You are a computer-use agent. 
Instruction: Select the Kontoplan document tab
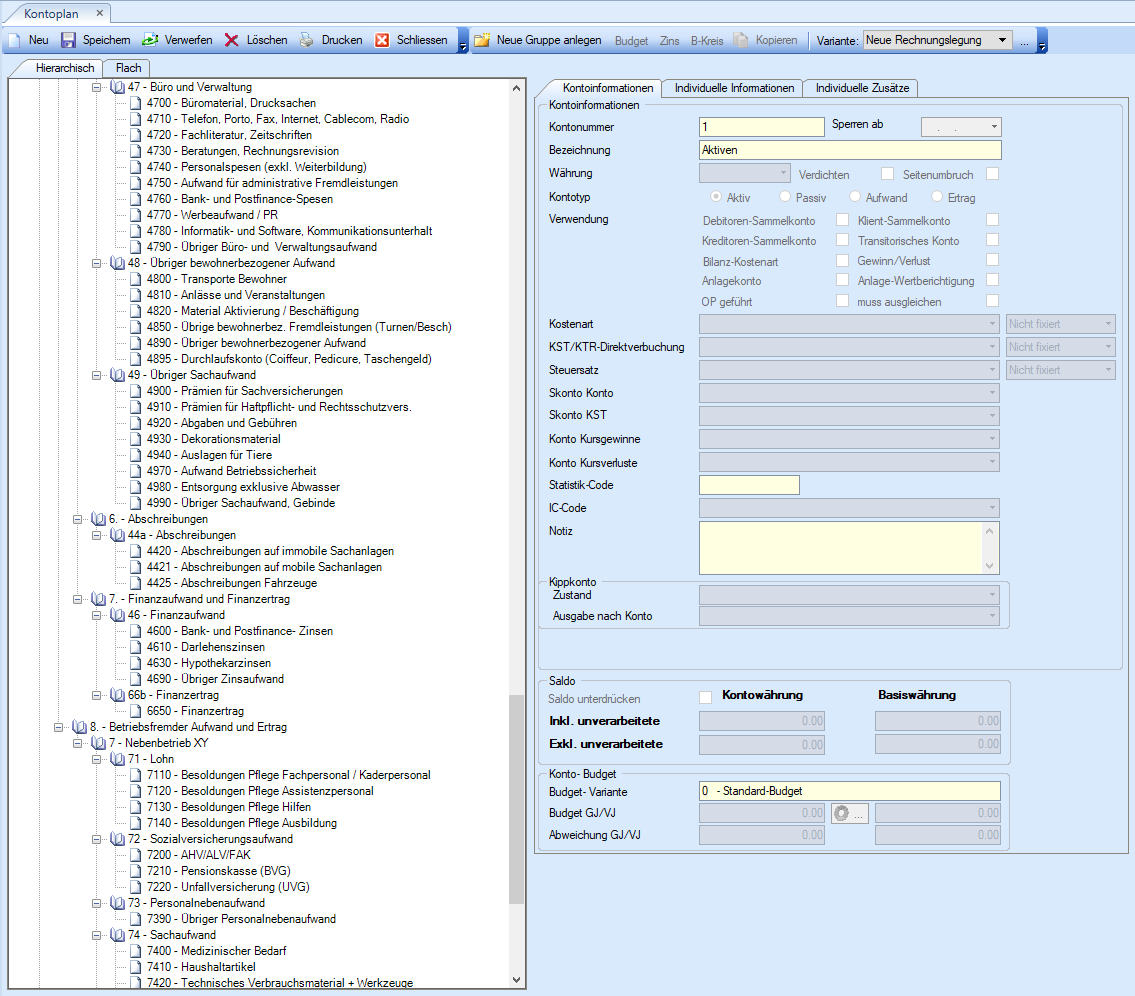(x=51, y=14)
